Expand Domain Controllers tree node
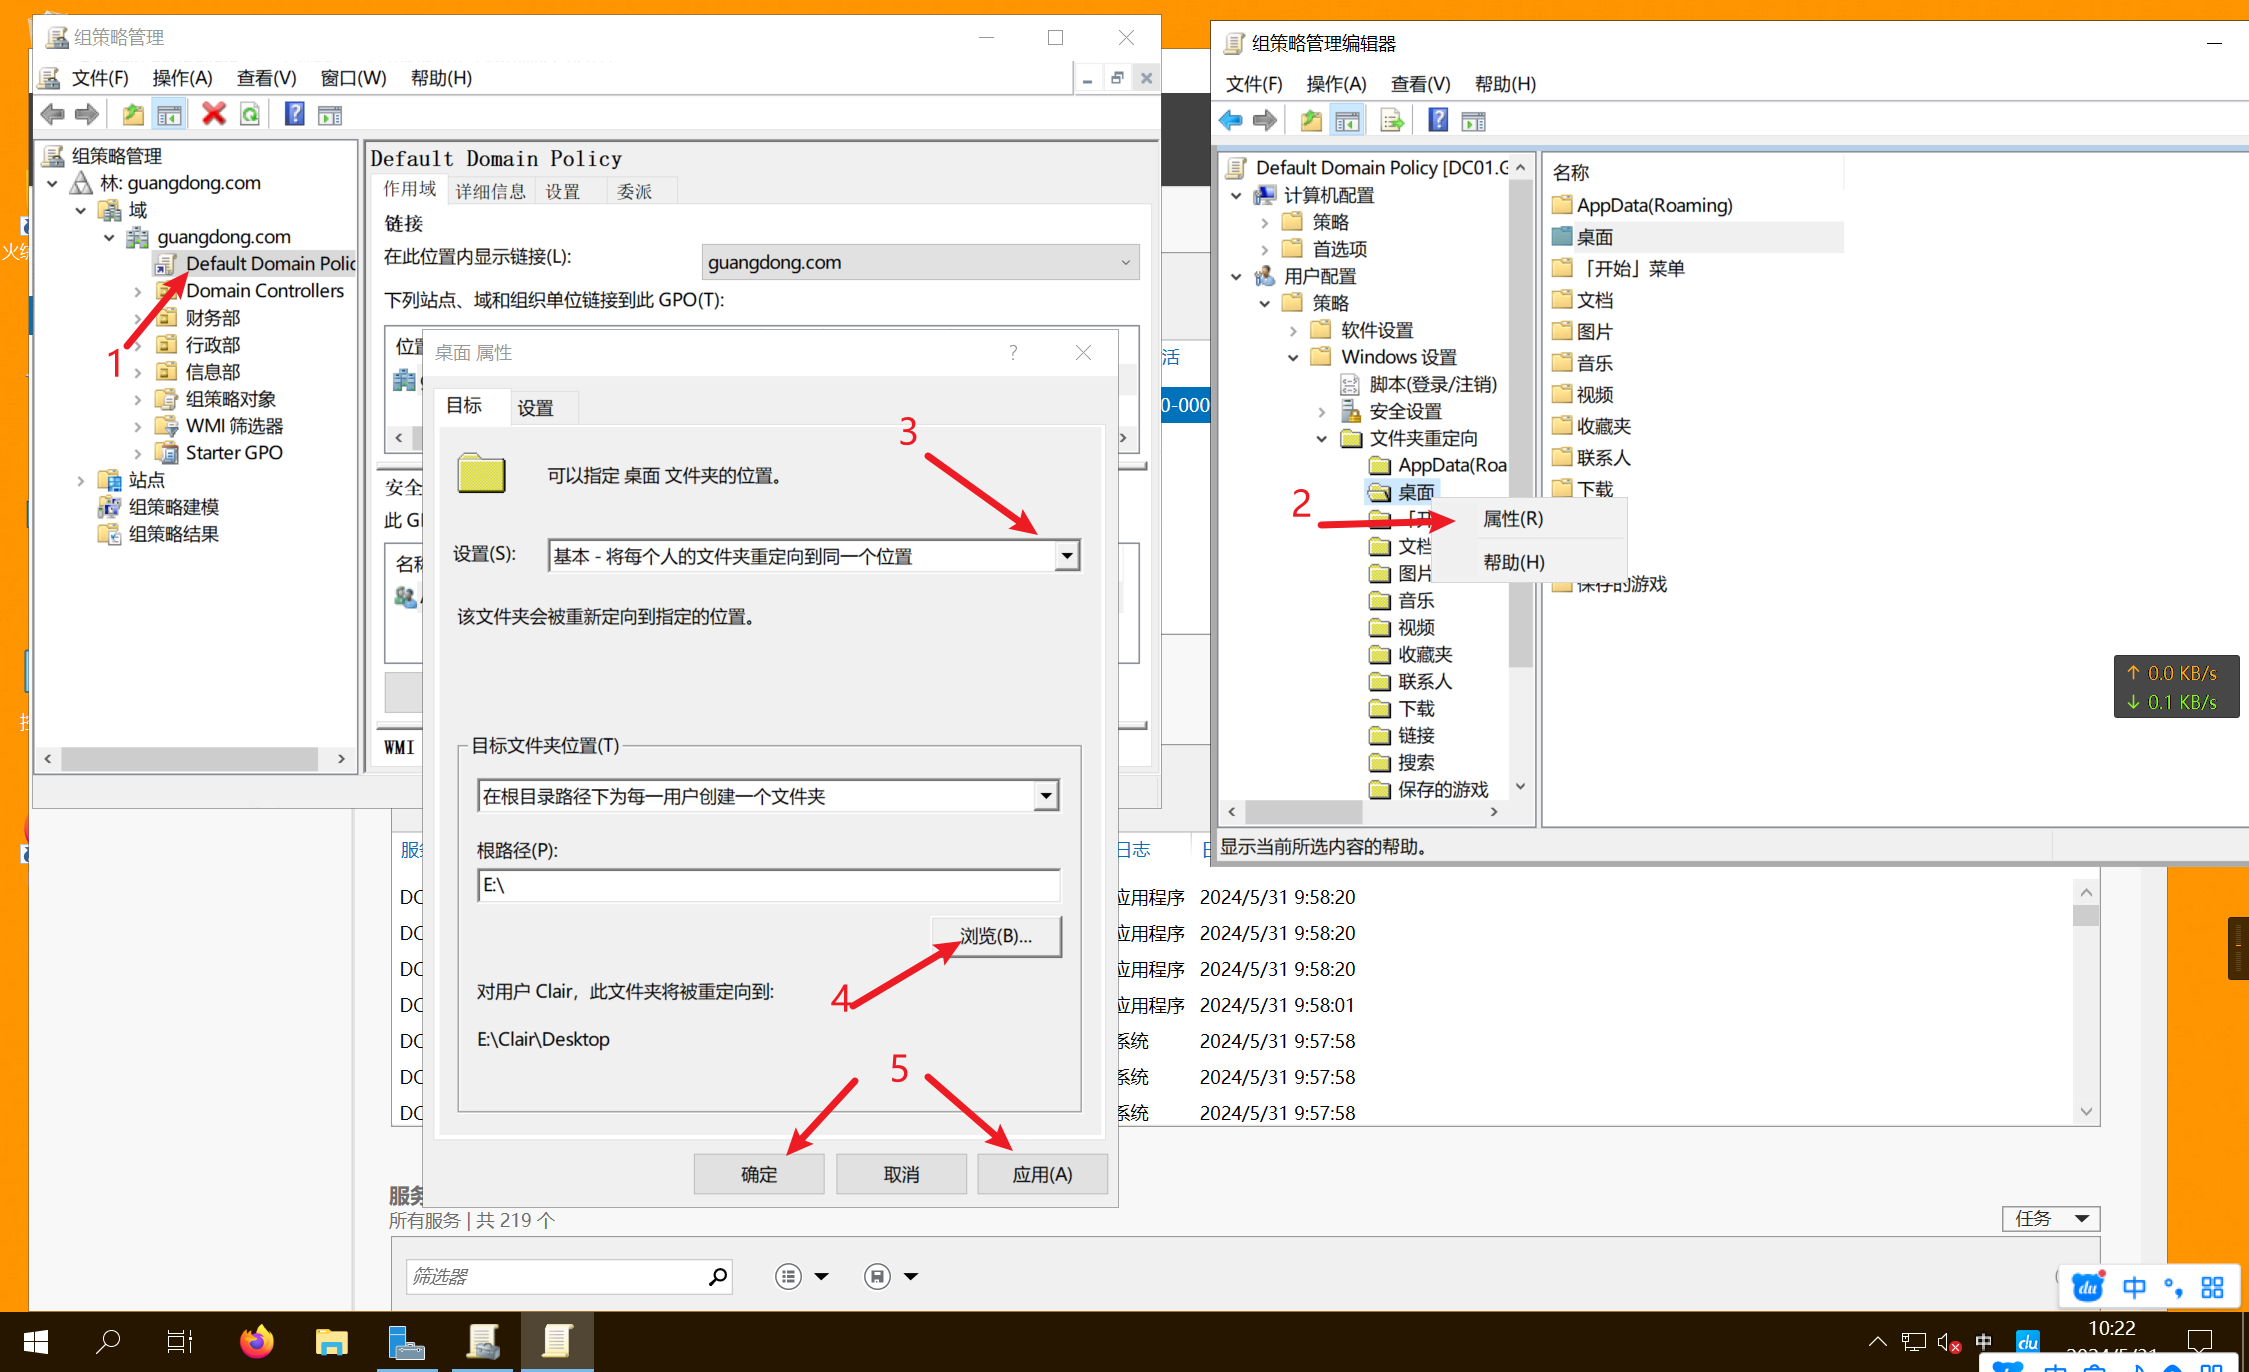This screenshot has width=2249, height=1372. coord(138,291)
